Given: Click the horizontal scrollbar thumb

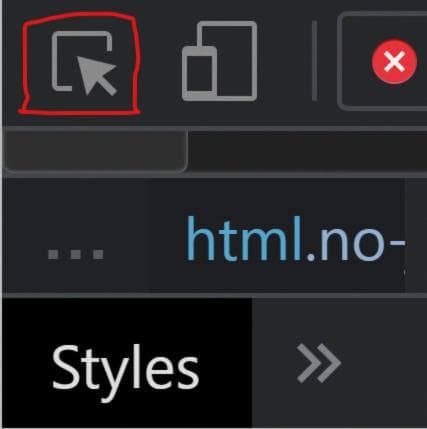Looking at the screenshot, I should 95,151.
